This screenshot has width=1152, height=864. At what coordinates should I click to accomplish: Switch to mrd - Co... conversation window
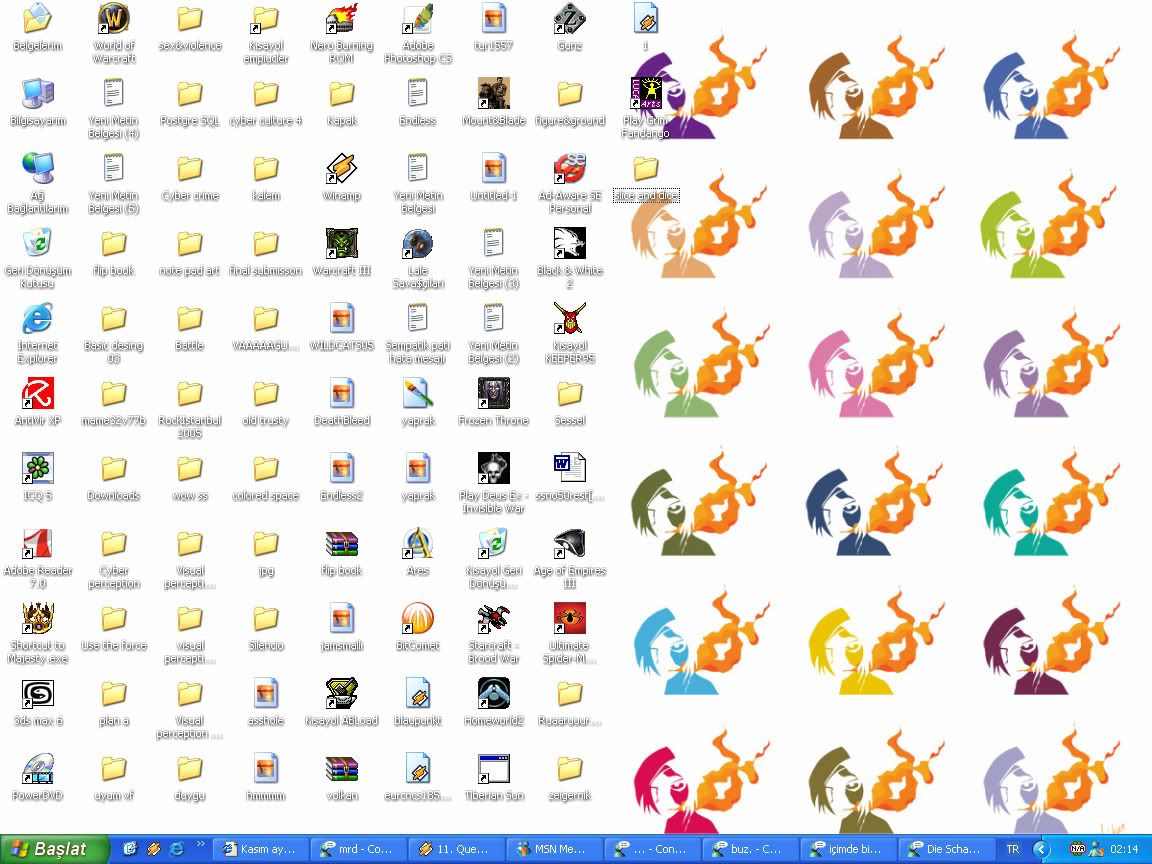358,849
